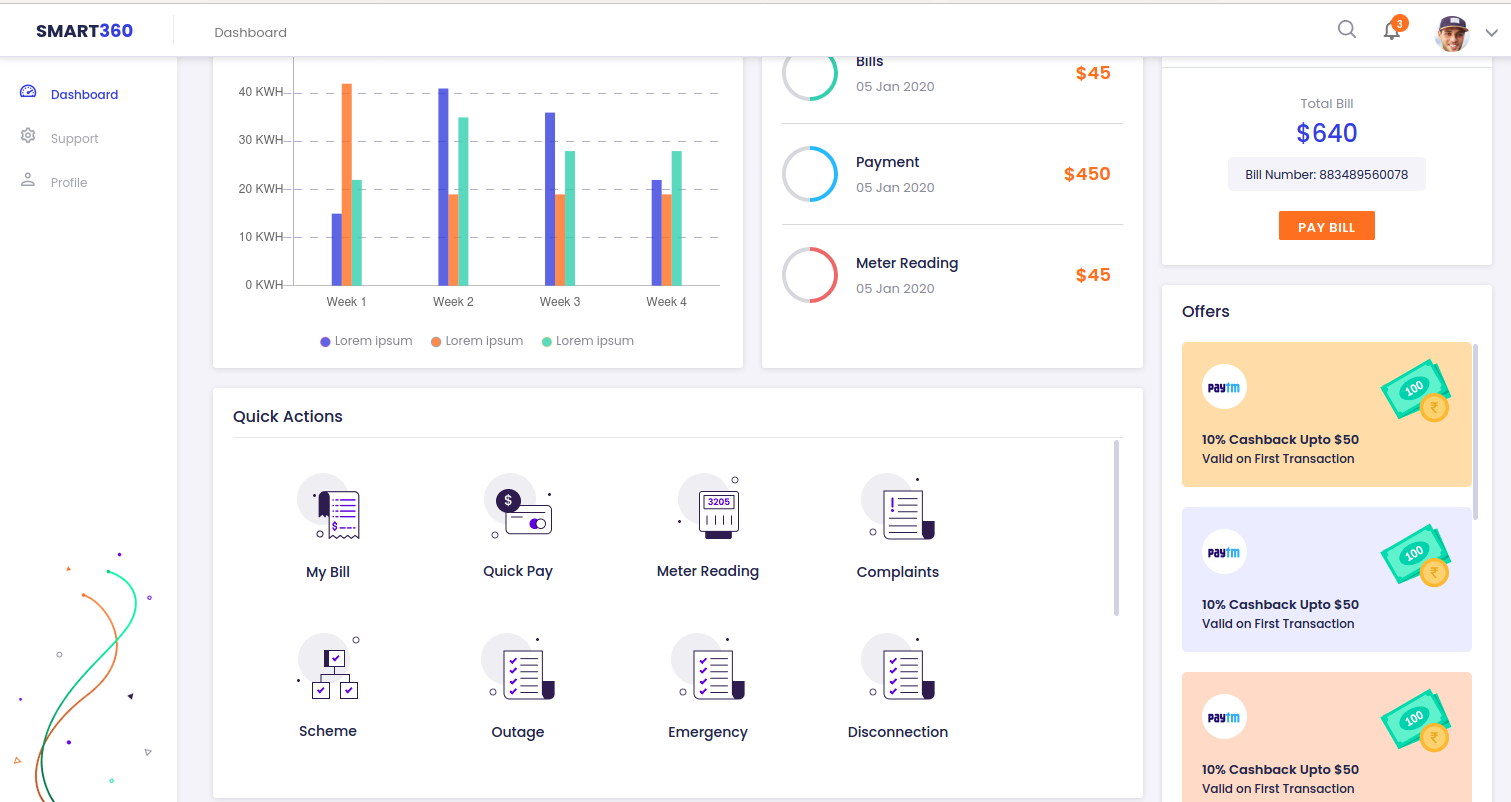Click the Complaints label
The image size is (1511, 802).
898,572
